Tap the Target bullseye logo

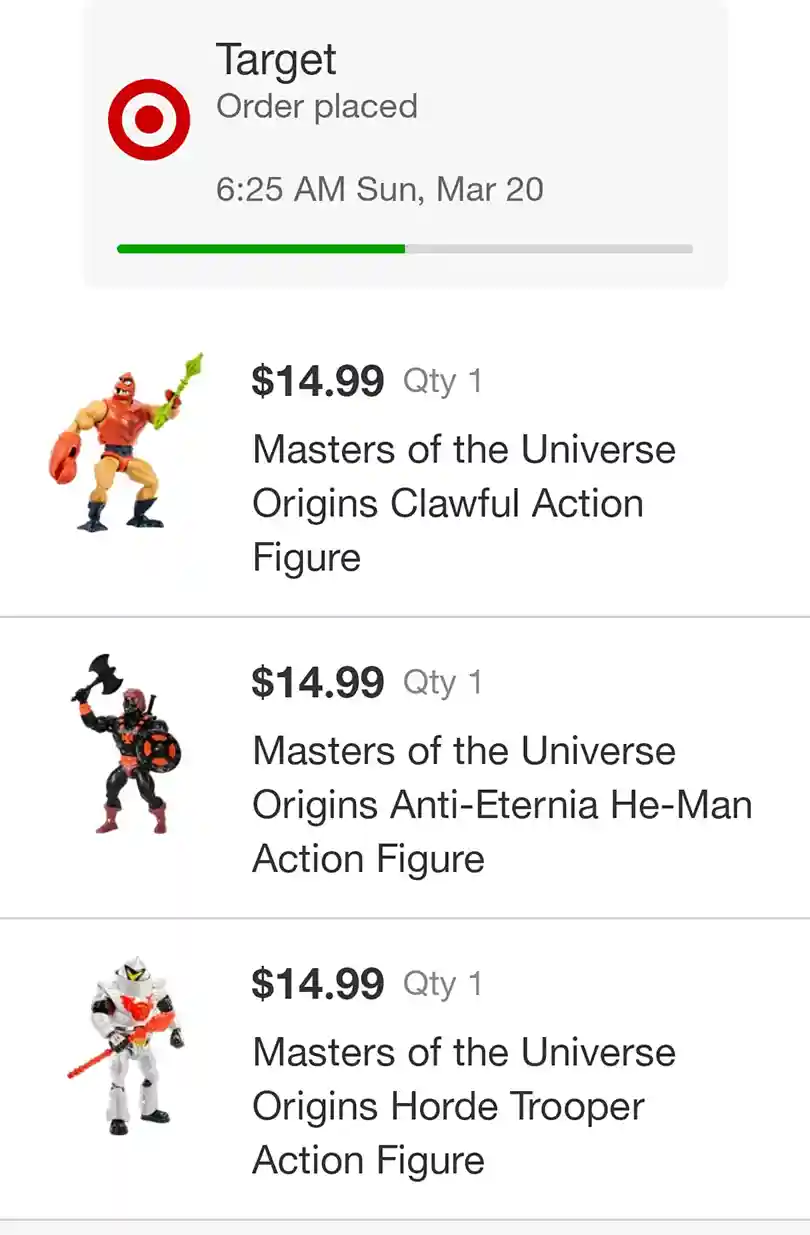tap(149, 120)
